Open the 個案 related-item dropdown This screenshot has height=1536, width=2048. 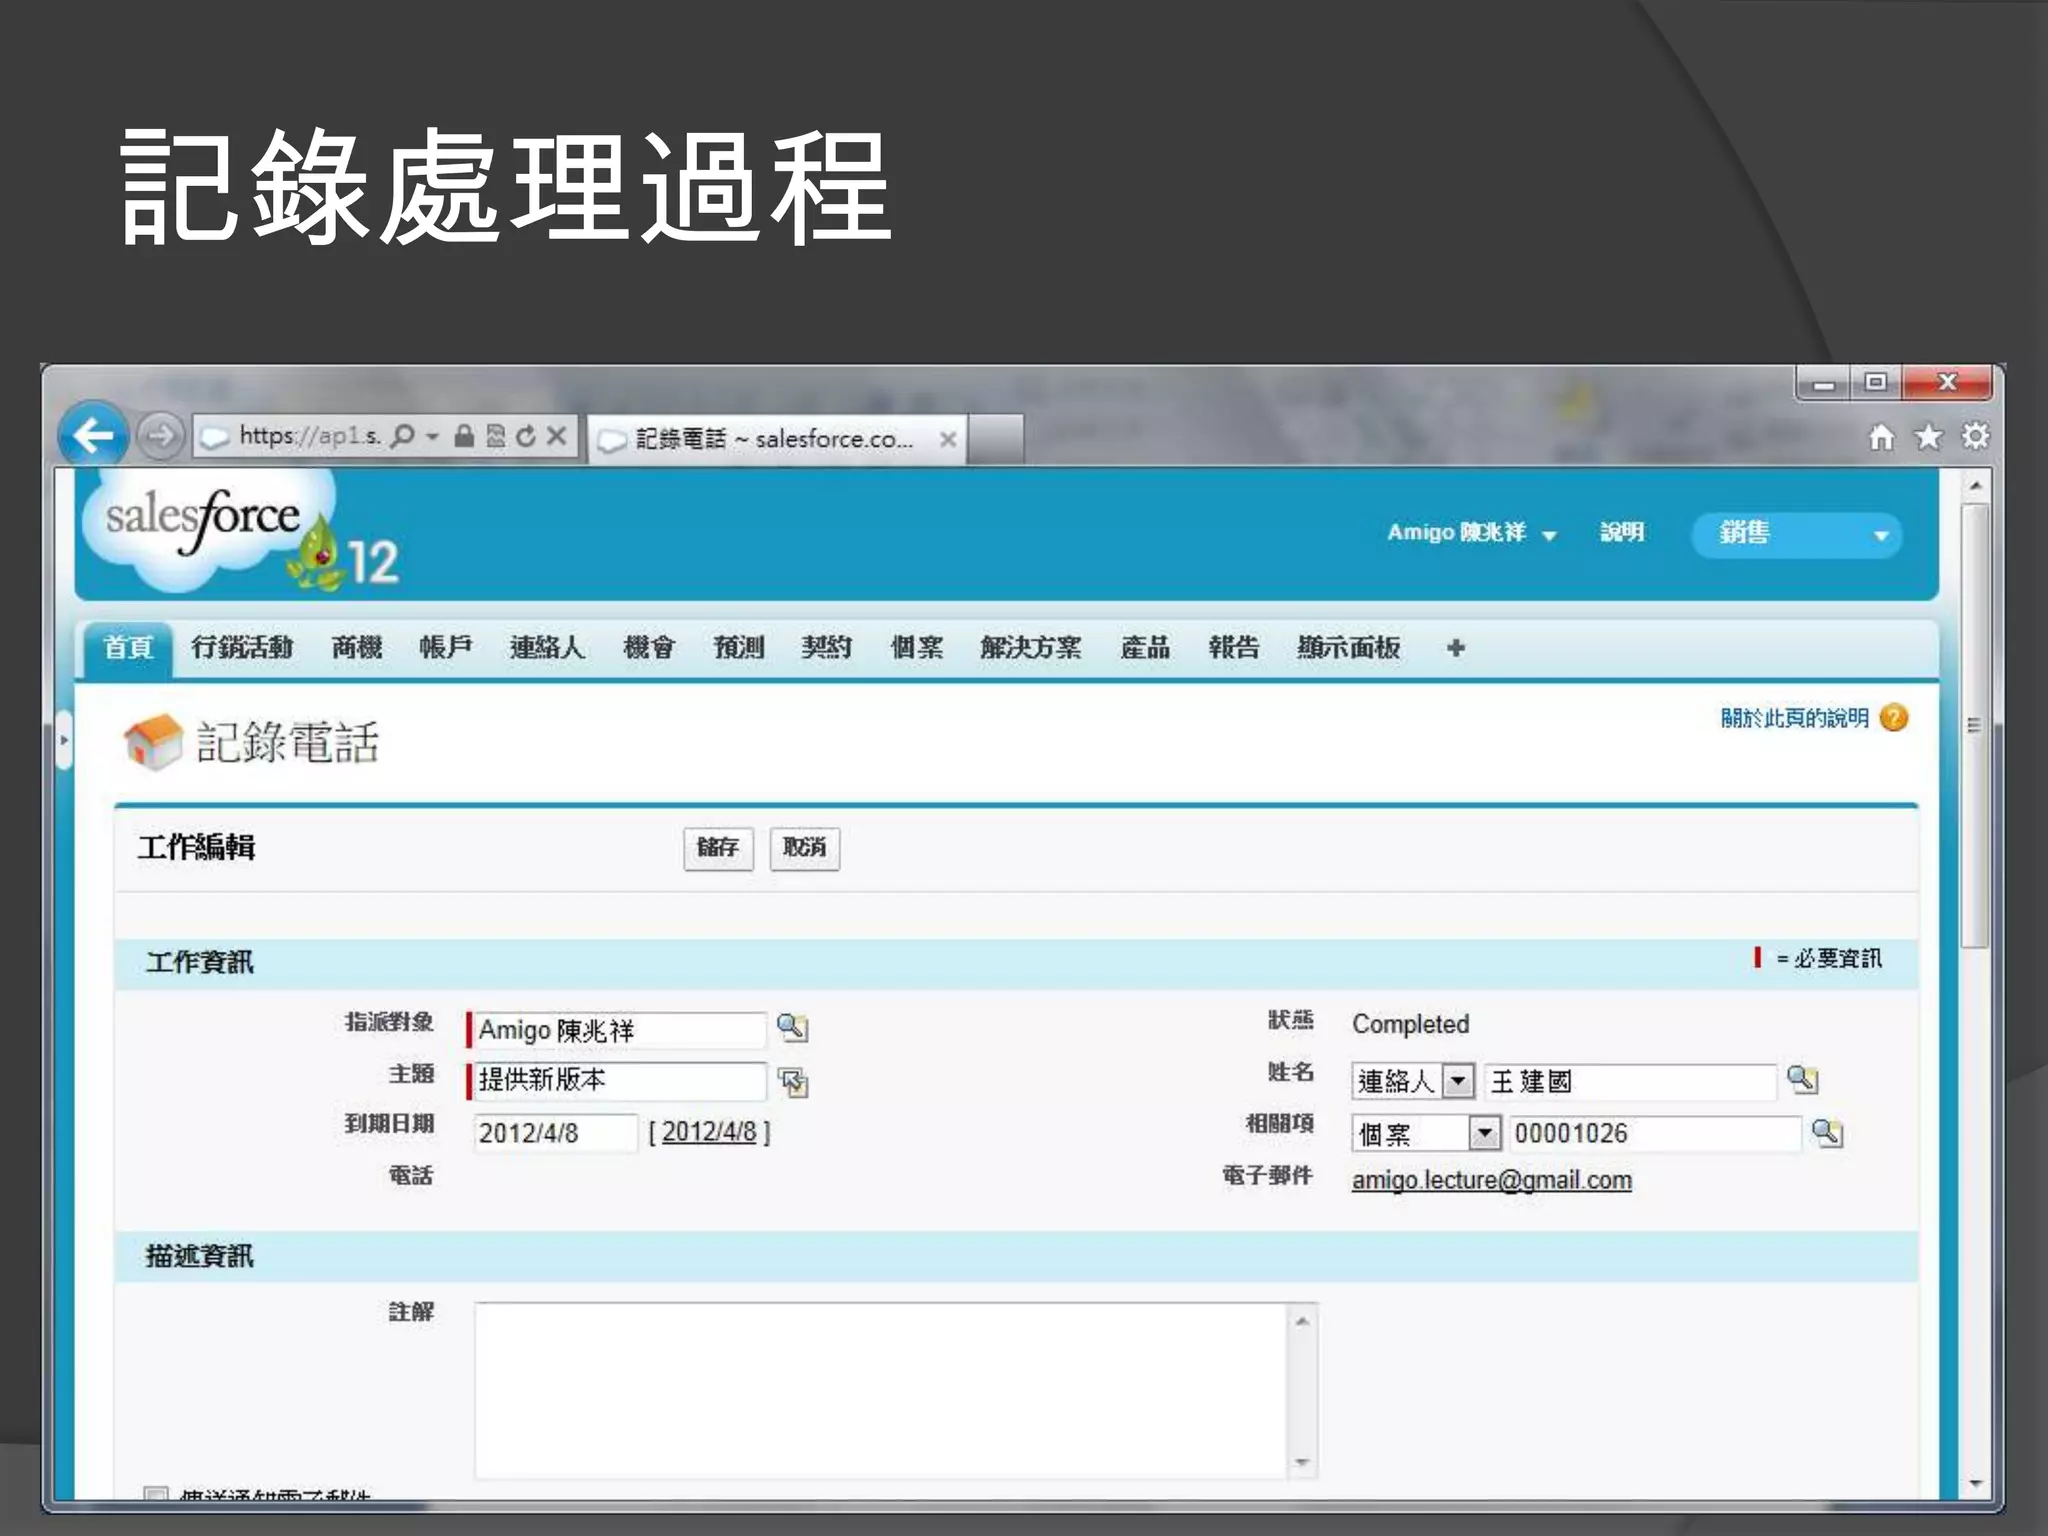(1425, 1133)
